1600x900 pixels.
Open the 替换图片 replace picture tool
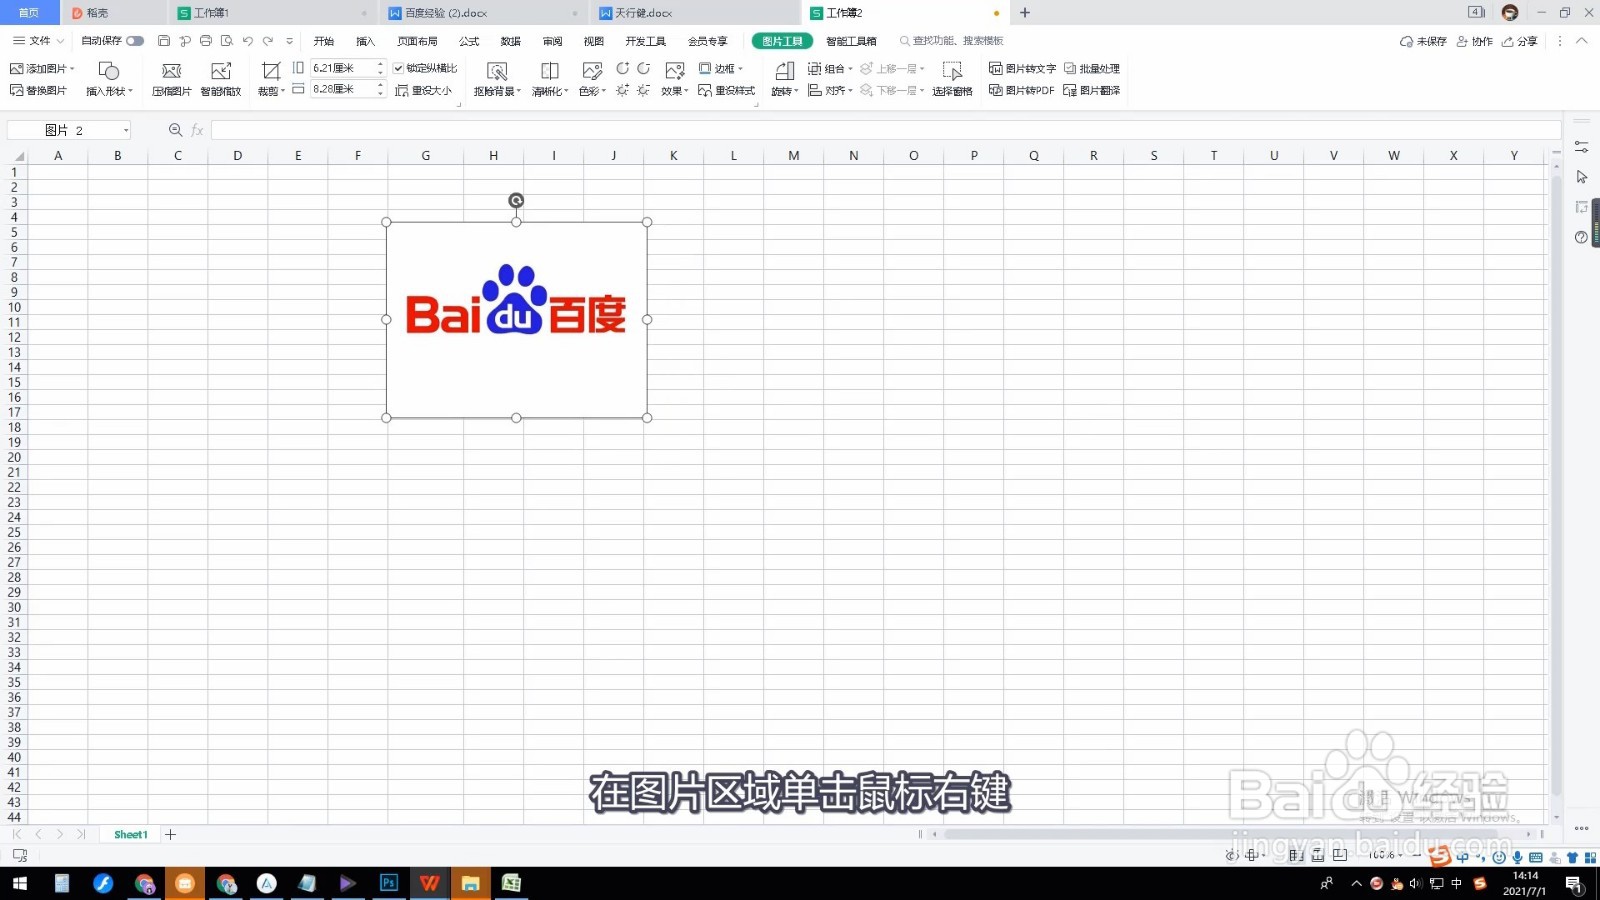coord(38,90)
